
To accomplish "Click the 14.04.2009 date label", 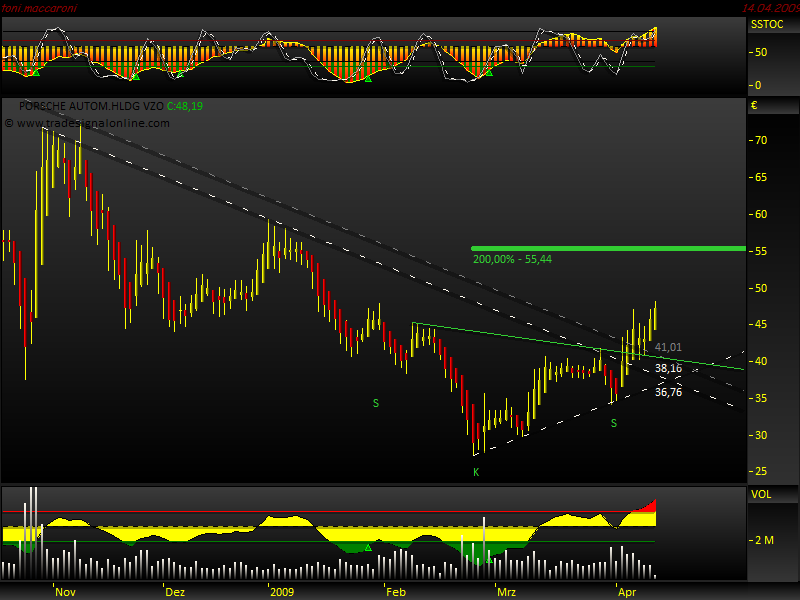I will (x=770, y=8).
